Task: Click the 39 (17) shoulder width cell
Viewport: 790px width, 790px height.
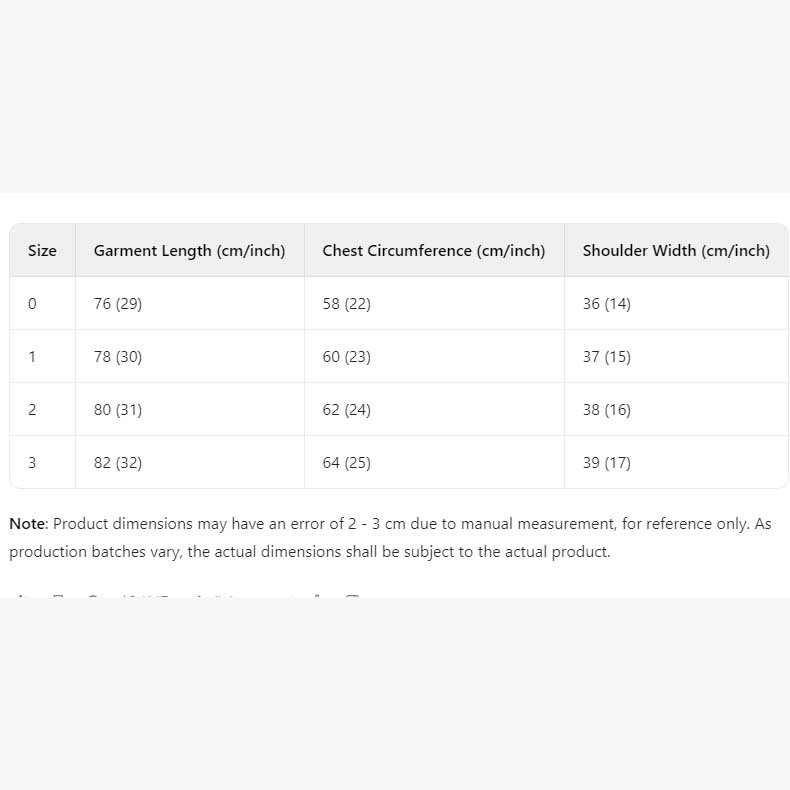Action: [x=606, y=463]
